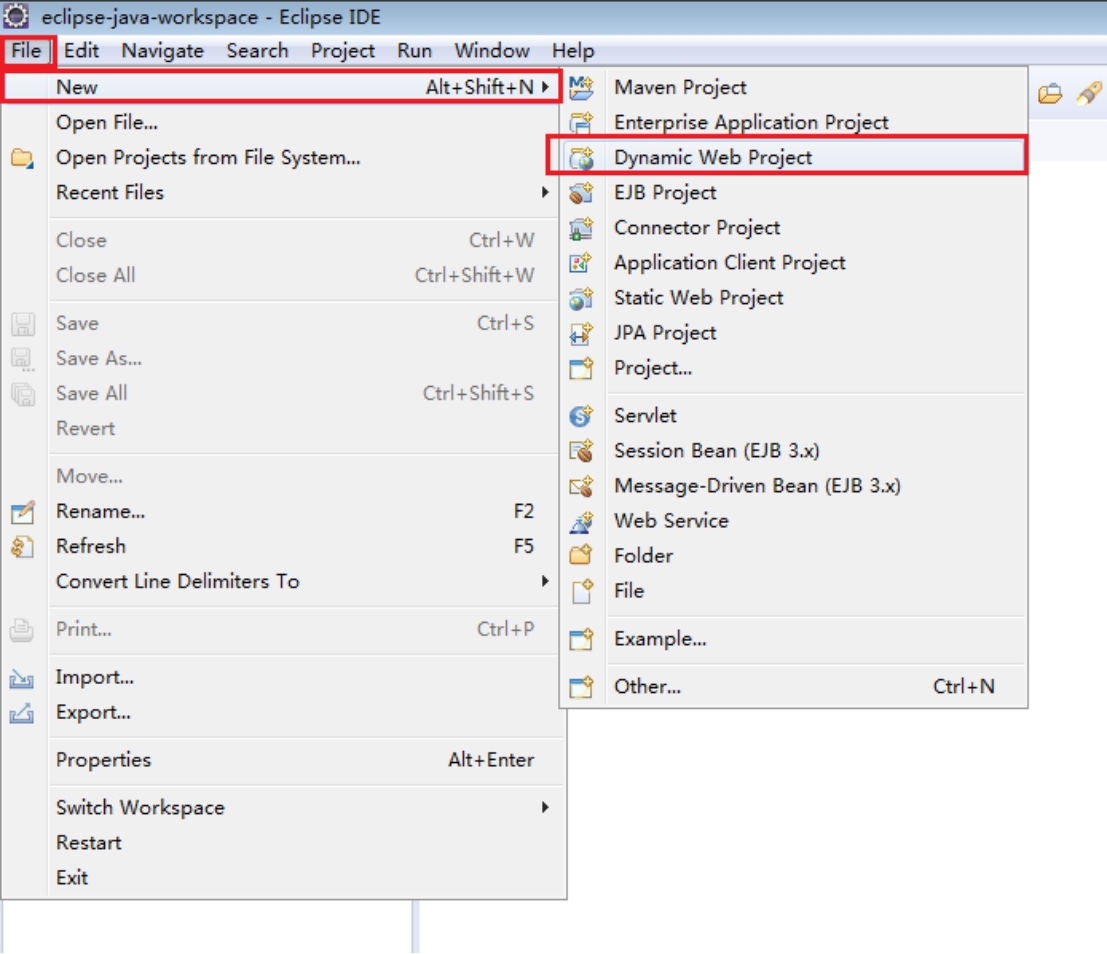The height and width of the screenshot is (954, 1107).
Task: Click the generic Project... wizard icon
Action: pos(581,368)
